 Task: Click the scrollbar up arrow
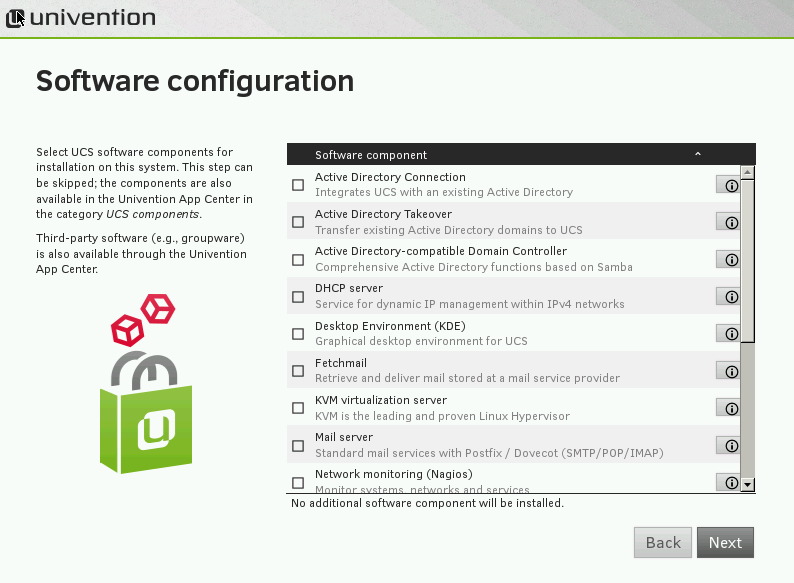coord(748,172)
